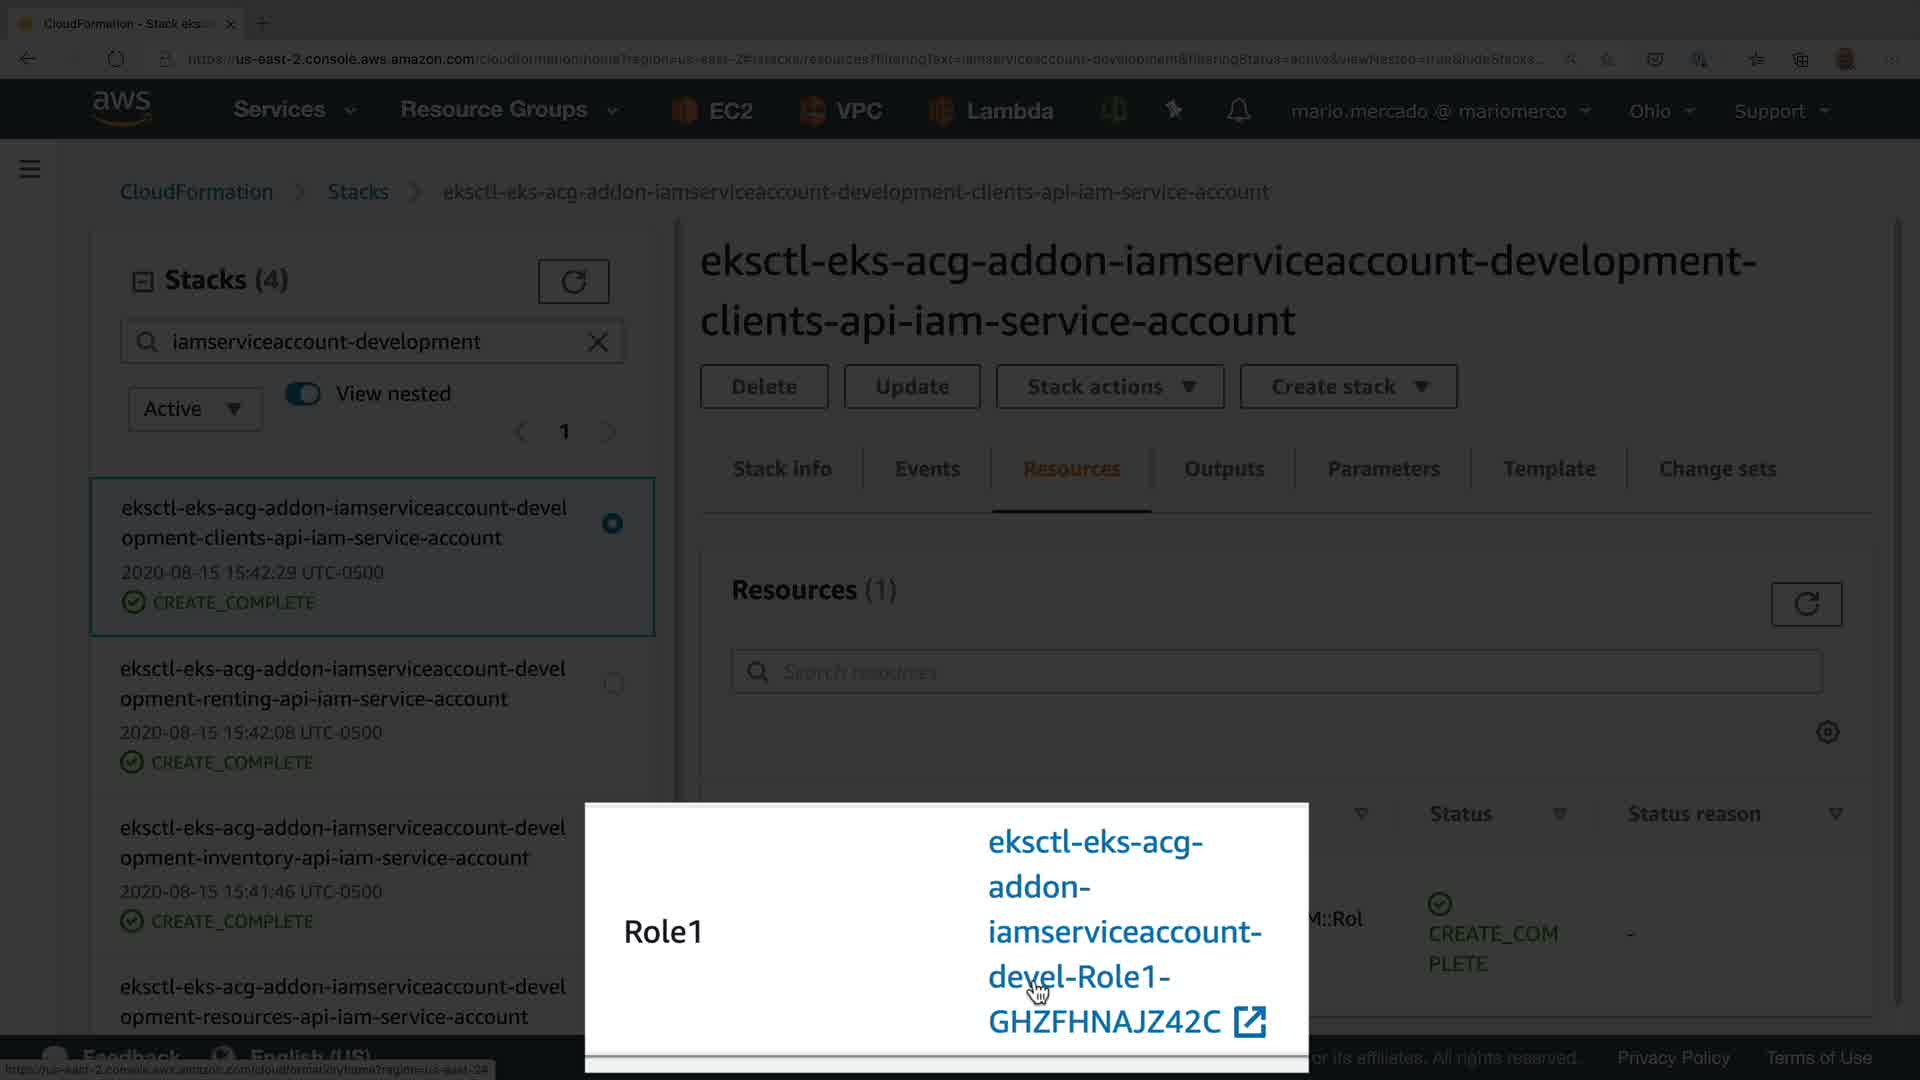1920x1080 pixels.
Task: Select the renting-api stack radio button
Action: [x=613, y=684]
